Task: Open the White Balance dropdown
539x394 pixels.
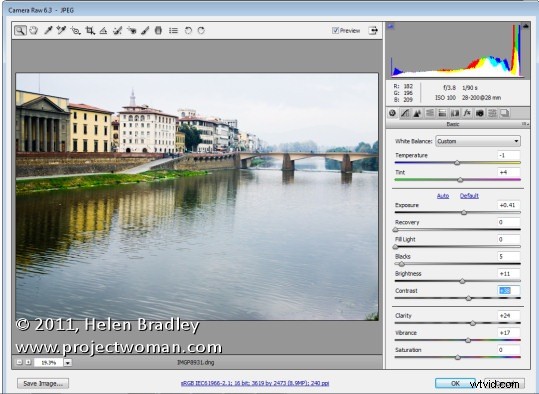Action: pos(478,141)
